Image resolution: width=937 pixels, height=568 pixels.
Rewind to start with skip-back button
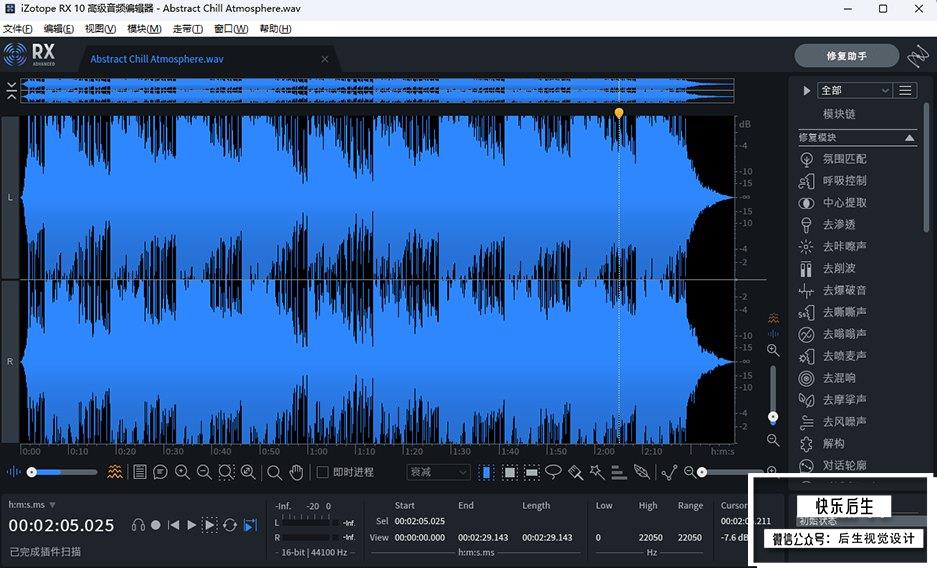173,525
